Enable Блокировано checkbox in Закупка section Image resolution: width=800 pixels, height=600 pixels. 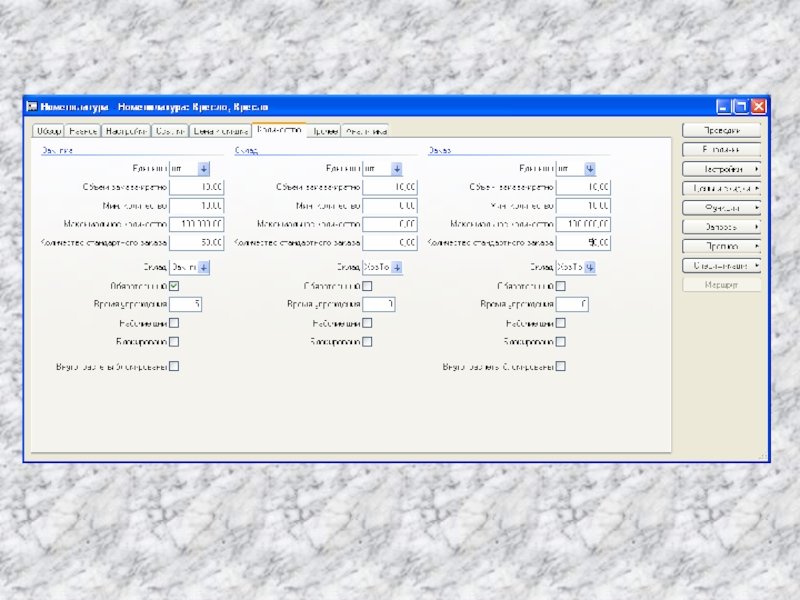click(x=174, y=342)
